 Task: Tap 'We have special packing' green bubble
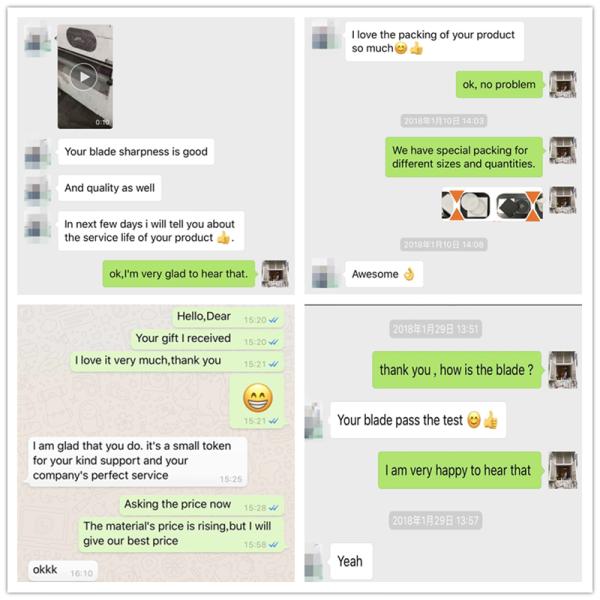click(x=464, y=157)
